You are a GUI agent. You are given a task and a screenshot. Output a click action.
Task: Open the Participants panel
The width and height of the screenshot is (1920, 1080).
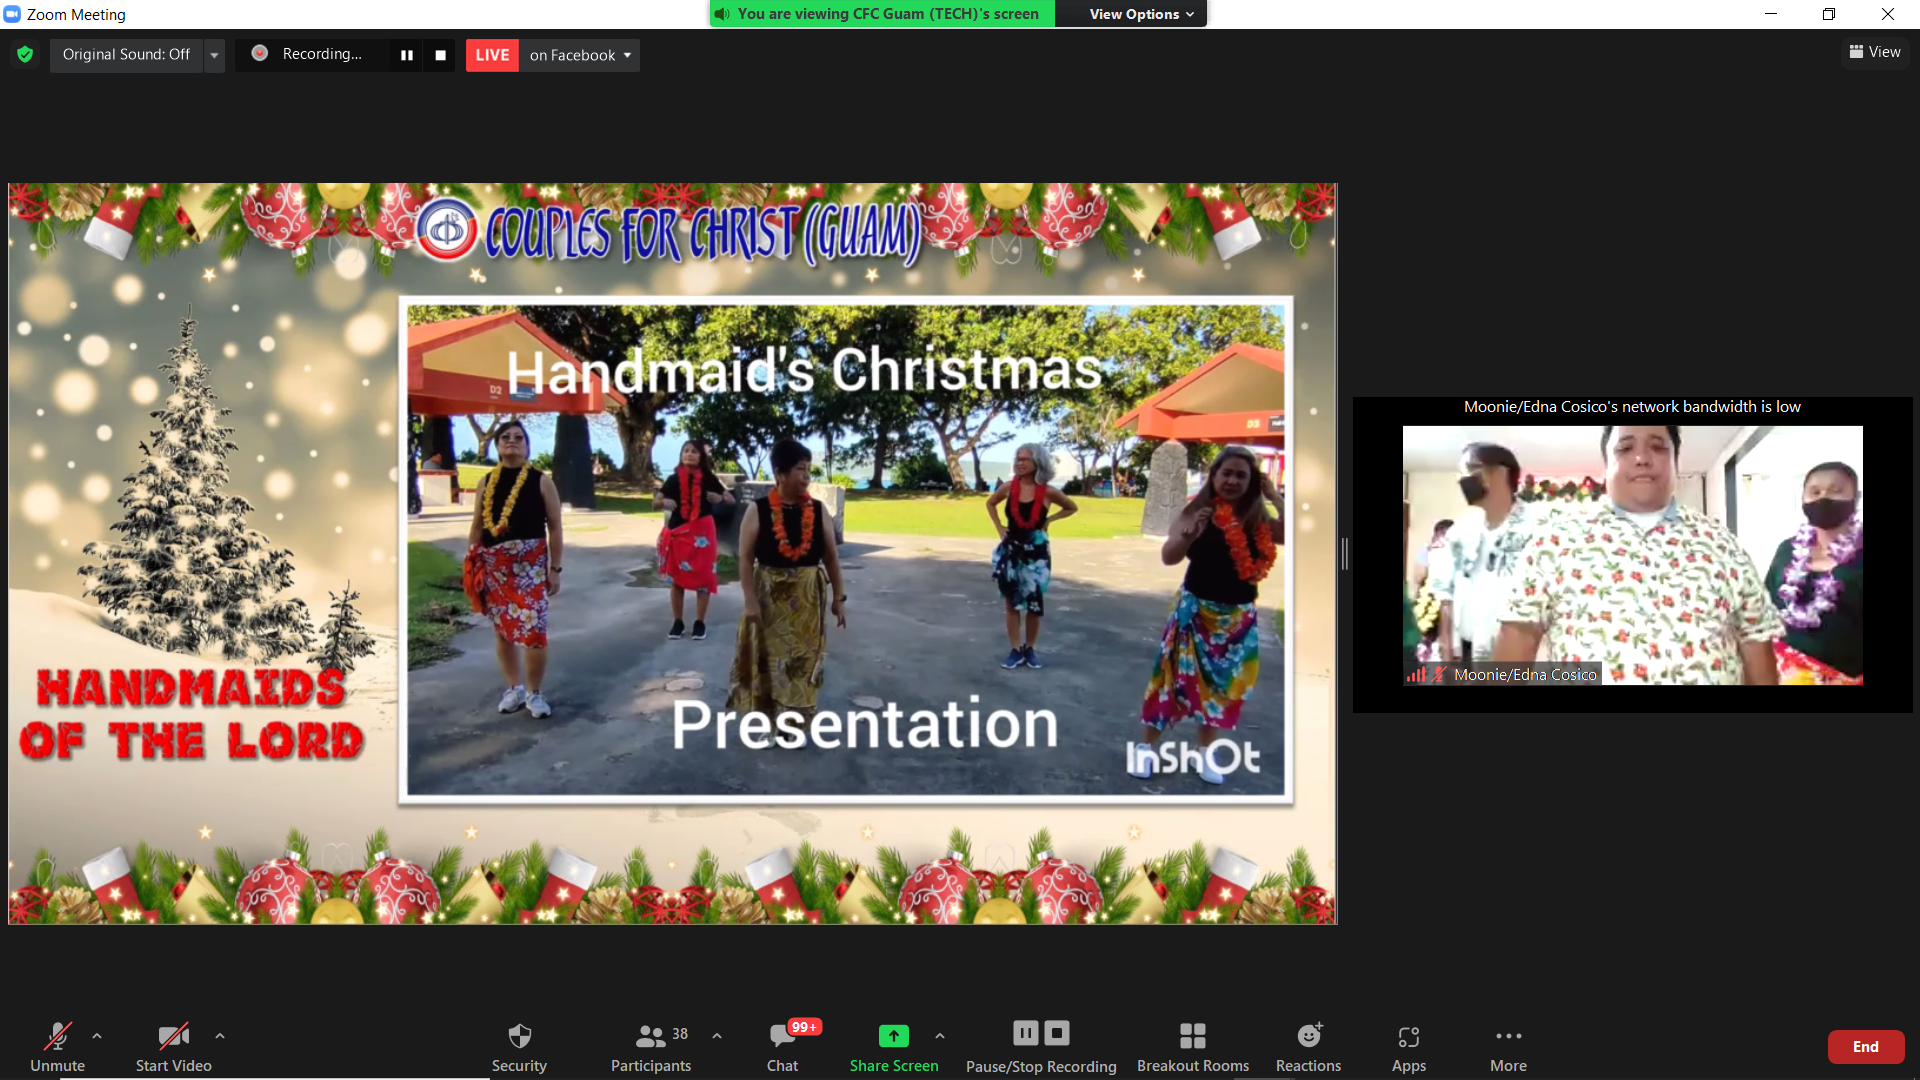(x=651, y=1047)
